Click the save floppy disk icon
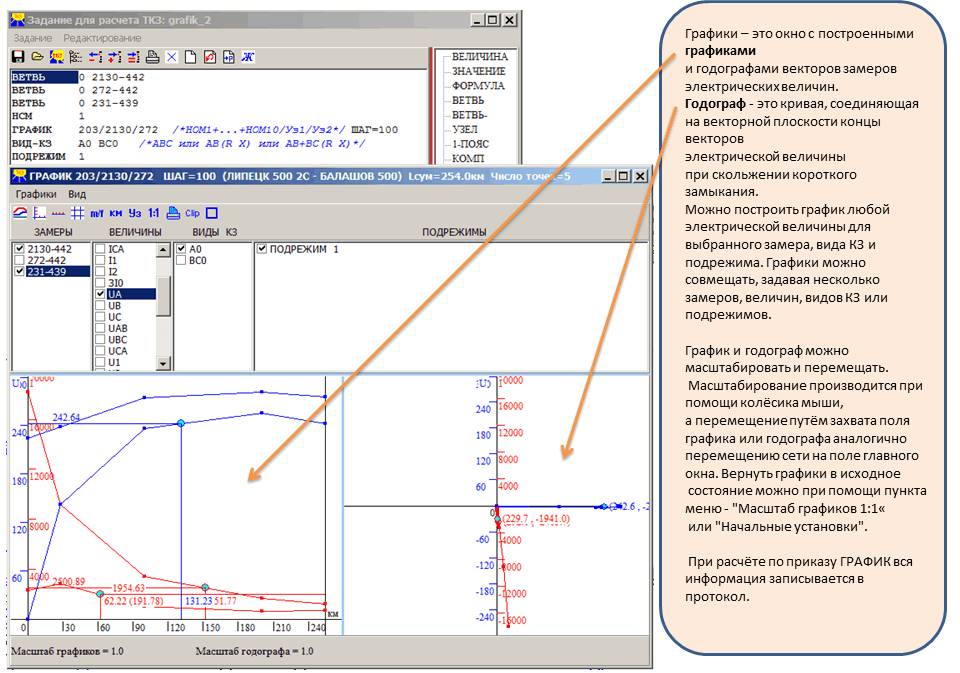This screenshot has width=960, height=673. 18,57
